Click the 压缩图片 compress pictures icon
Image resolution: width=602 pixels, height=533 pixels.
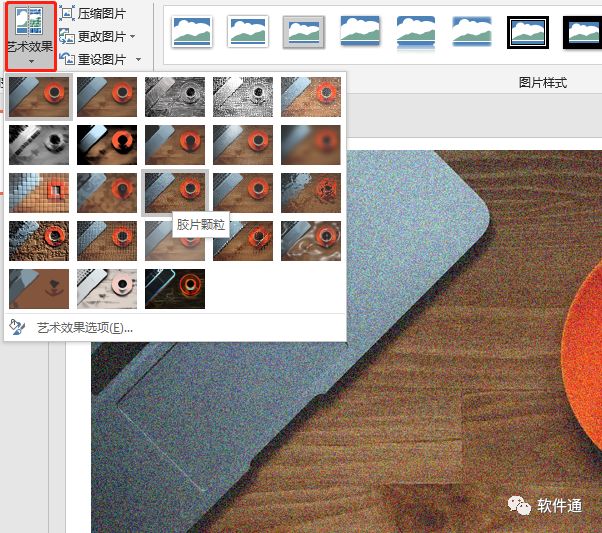point(67,13)
